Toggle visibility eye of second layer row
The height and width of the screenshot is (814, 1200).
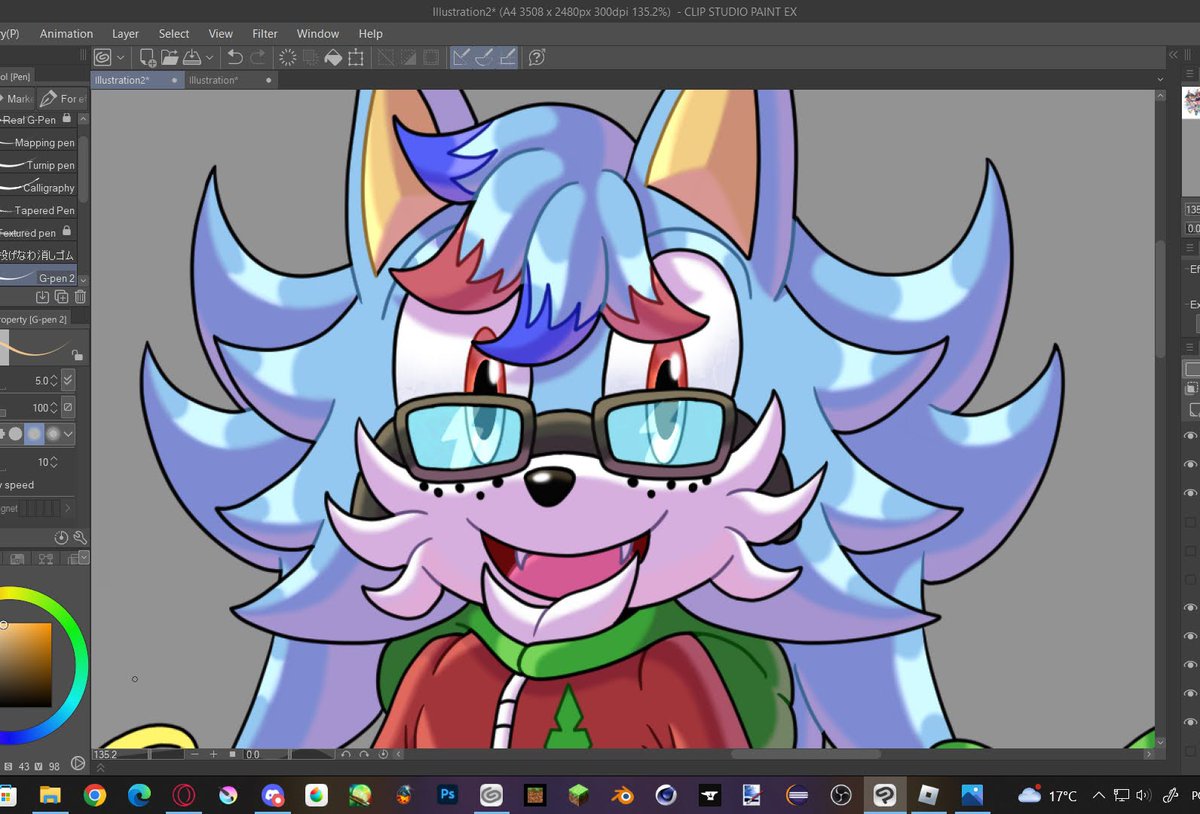(x=1190, y=465)
